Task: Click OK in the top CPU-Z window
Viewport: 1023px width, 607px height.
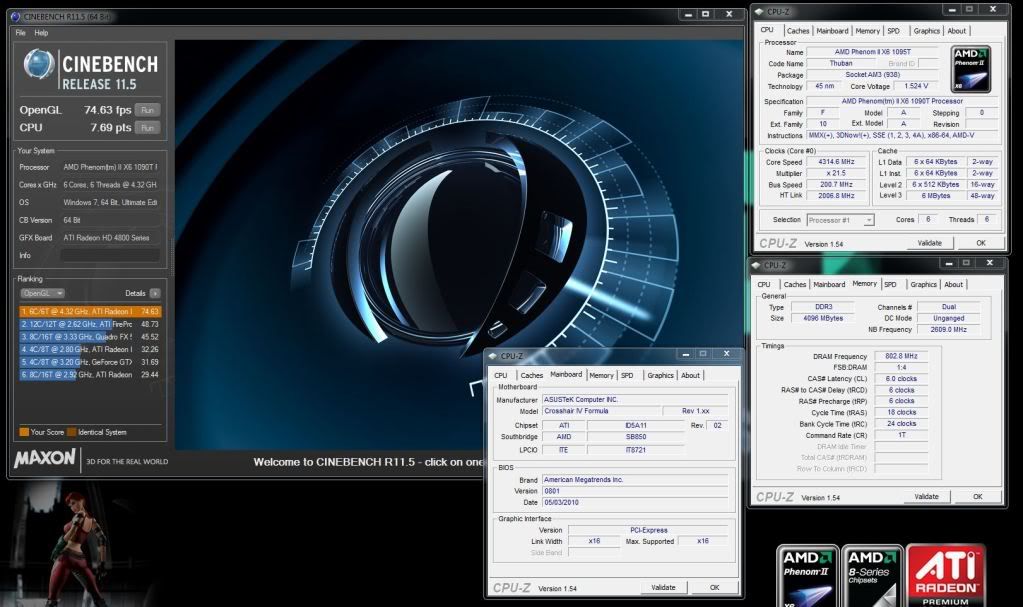Action: (981, 243)
